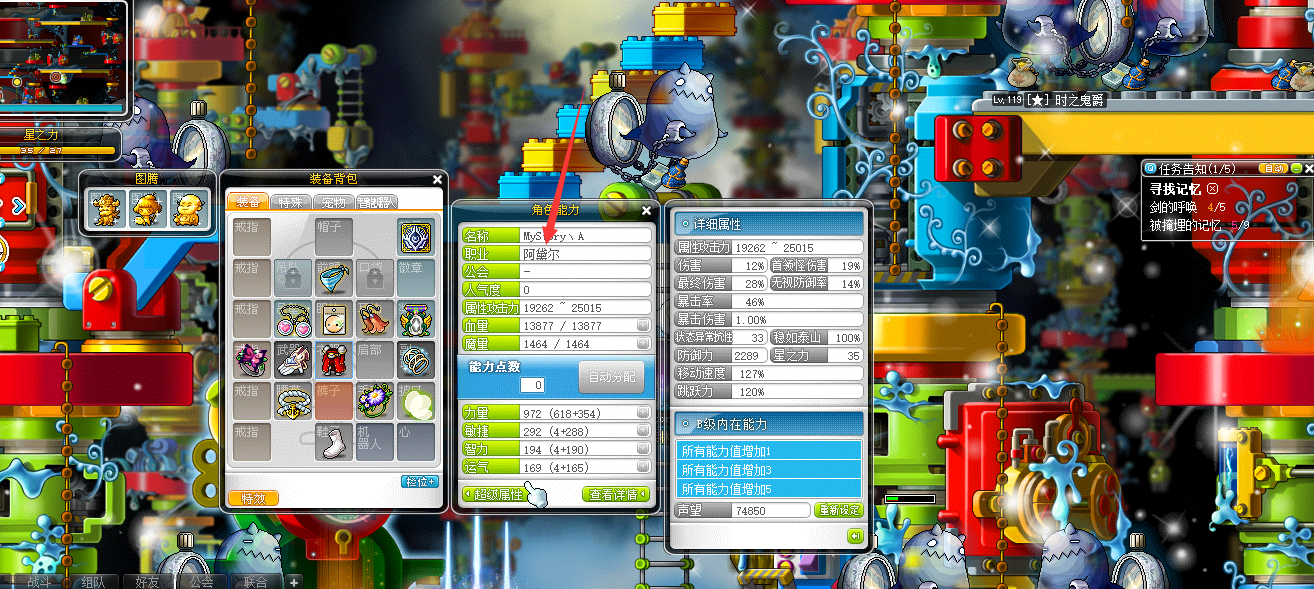
Task: Click the green button on quest tracker header
Action: point(1296,168)
